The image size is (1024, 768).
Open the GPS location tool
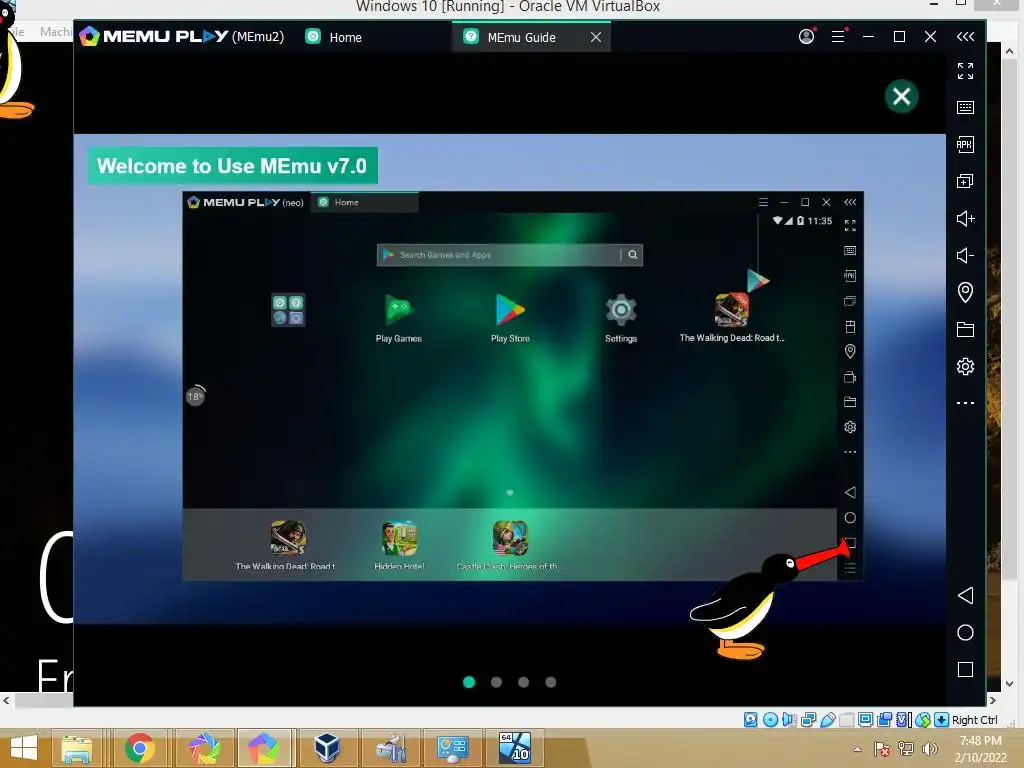click(x=965, y=292)
